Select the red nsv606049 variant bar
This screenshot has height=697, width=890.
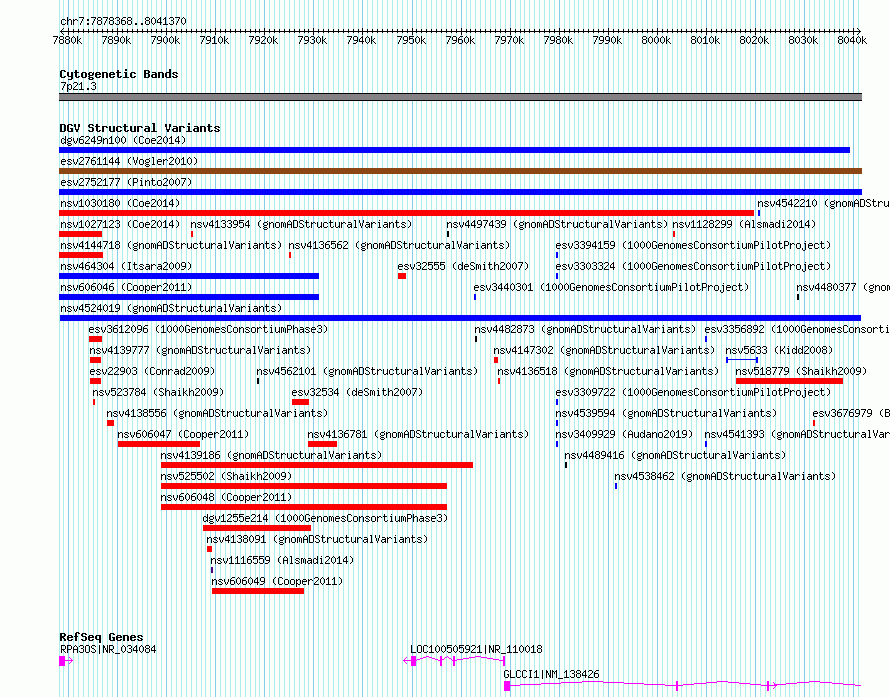click(258, 591)
